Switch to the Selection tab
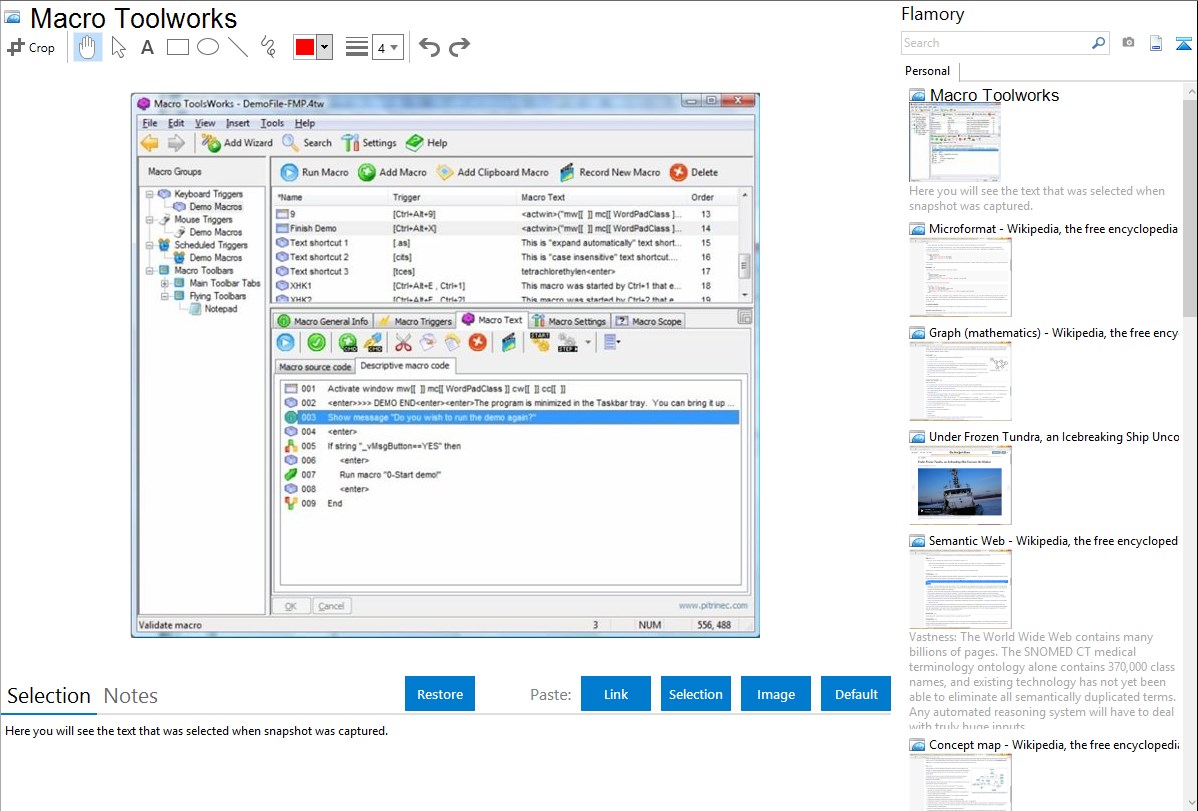The image size is (1198, 811). coord(49,696)
